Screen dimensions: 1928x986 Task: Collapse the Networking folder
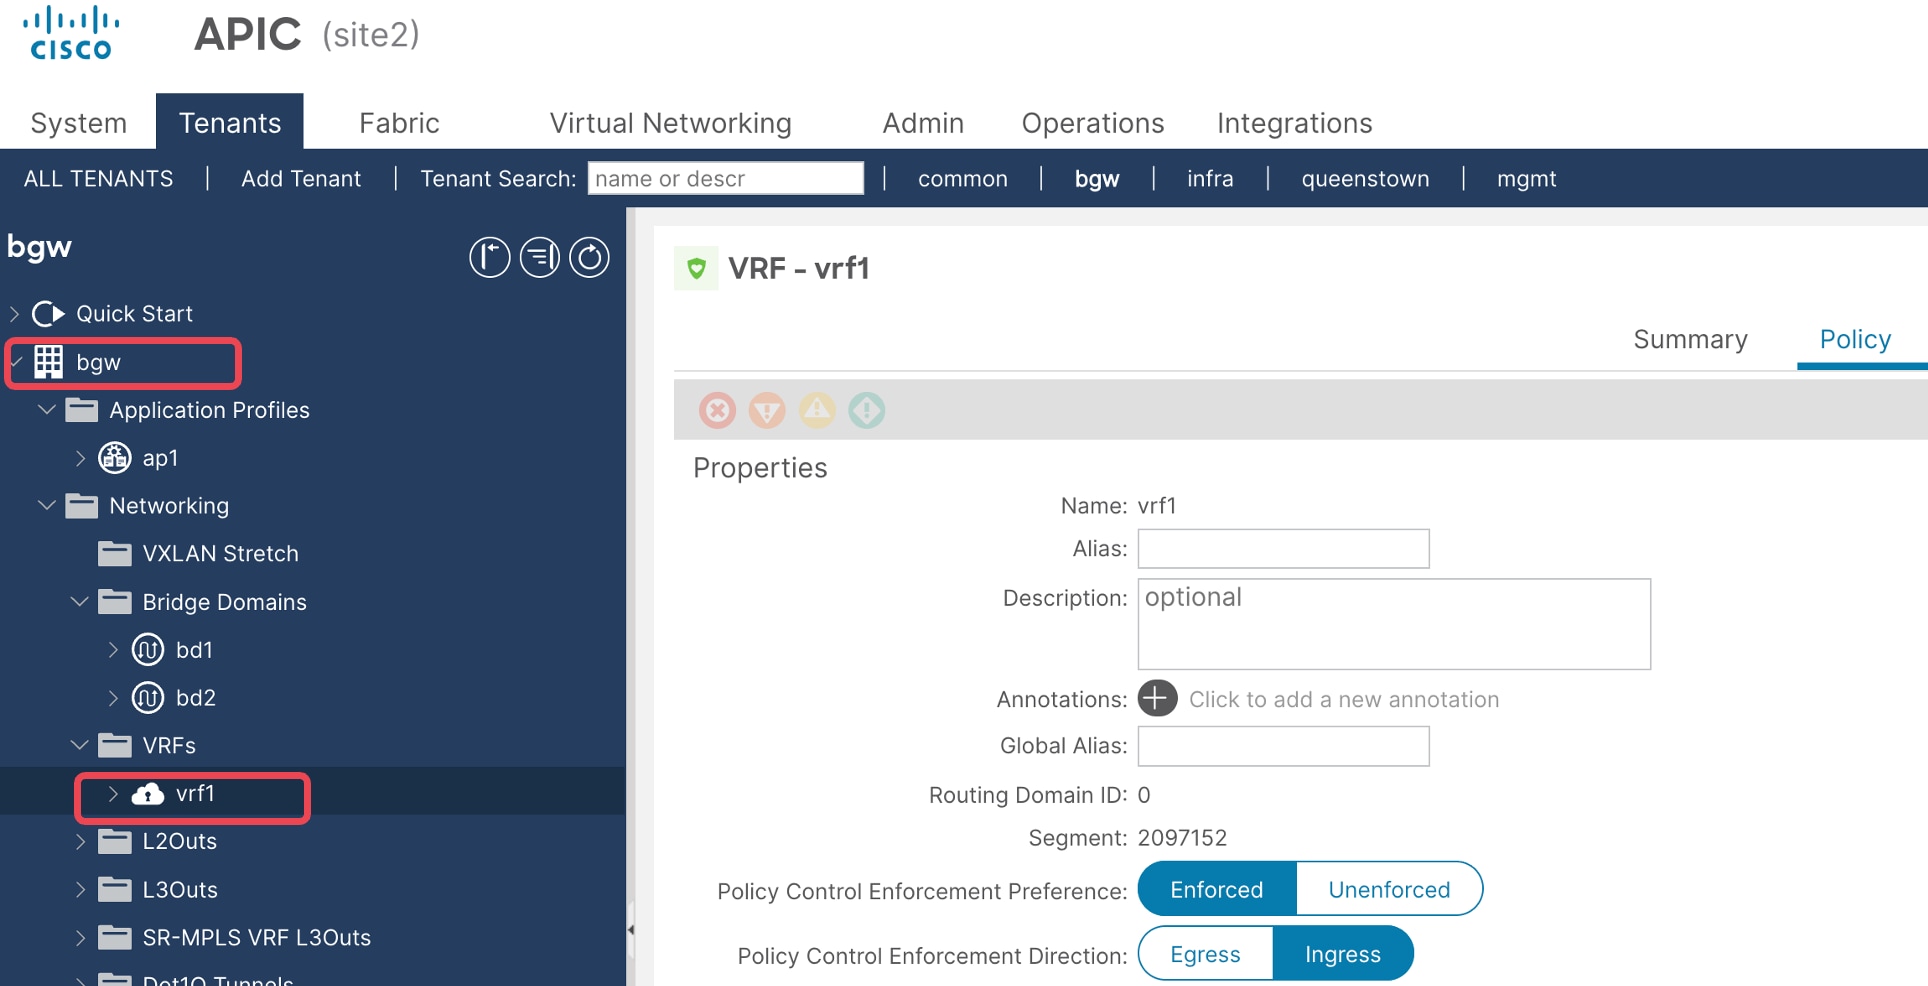coord(46,506)
